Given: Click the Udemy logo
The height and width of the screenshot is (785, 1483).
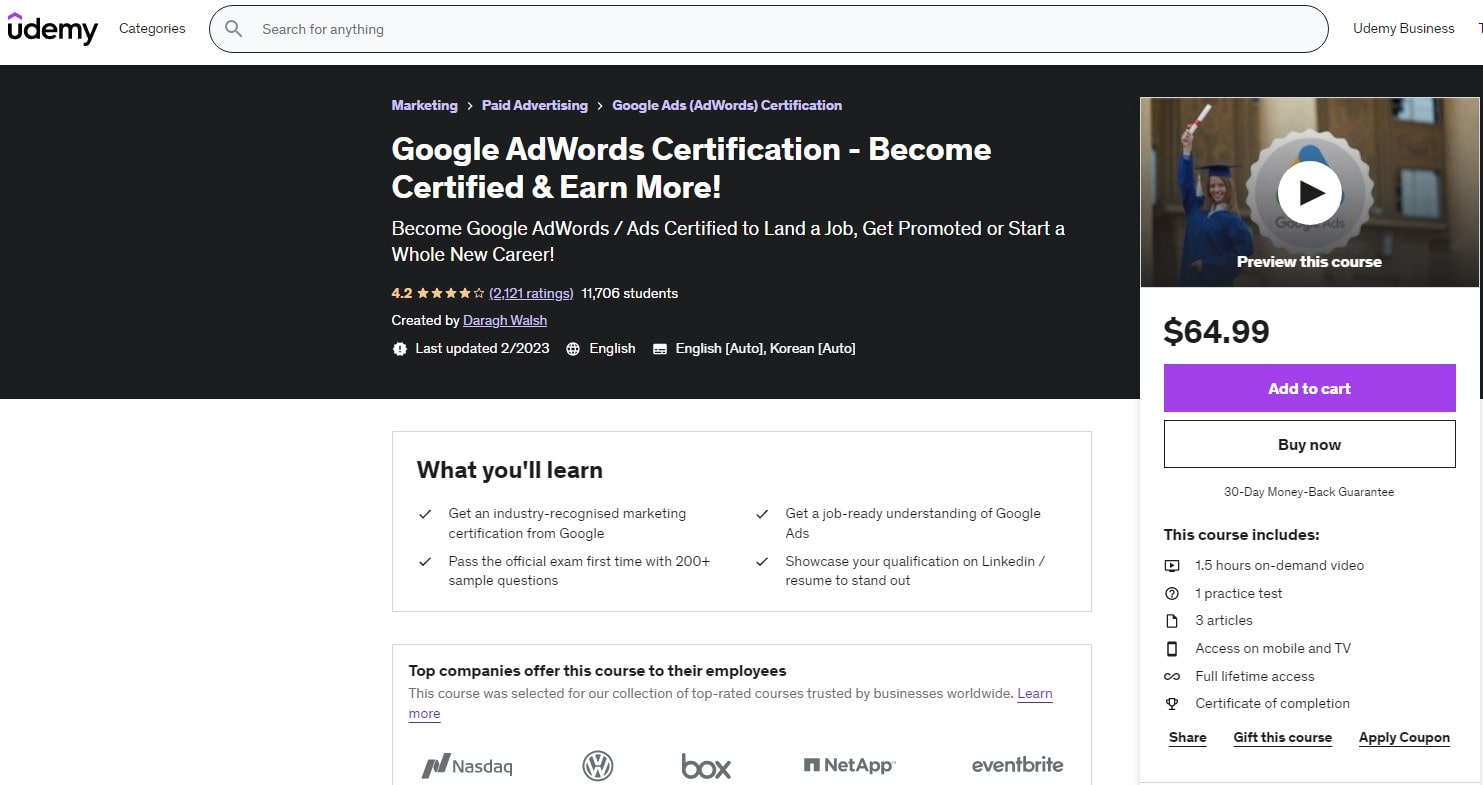Looking at the screenshot, I should (52, 29).
